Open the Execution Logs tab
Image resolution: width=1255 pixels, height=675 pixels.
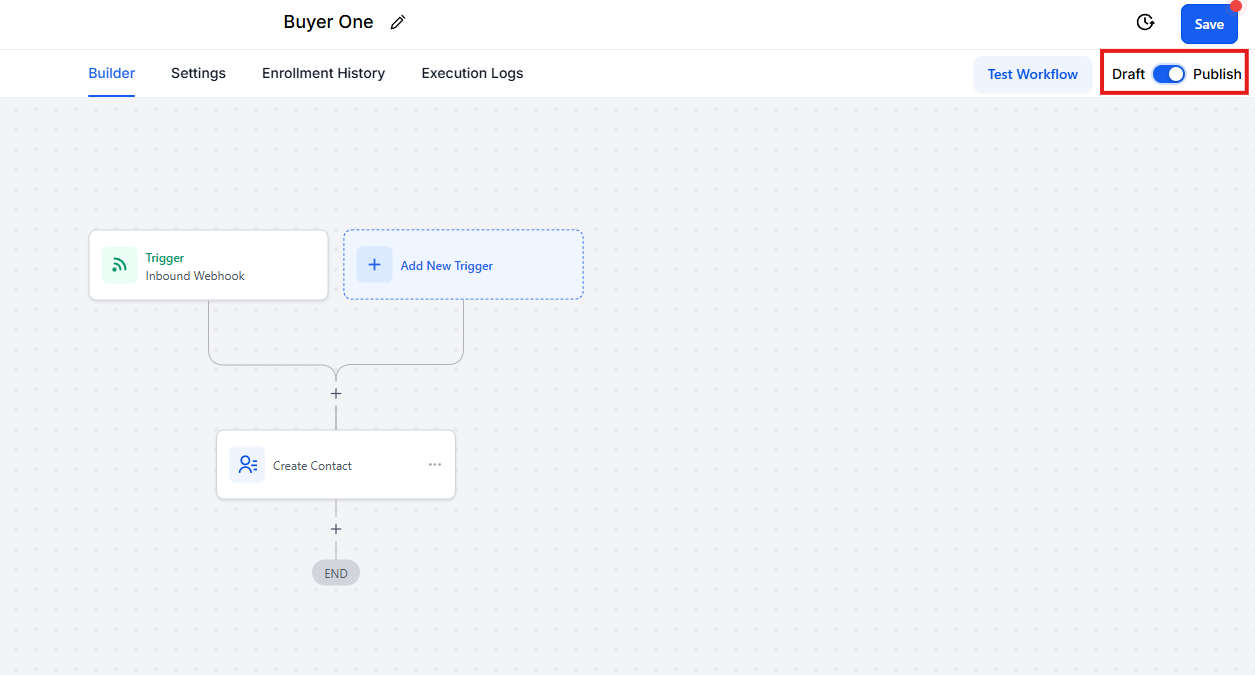click(x=472, y=73)
